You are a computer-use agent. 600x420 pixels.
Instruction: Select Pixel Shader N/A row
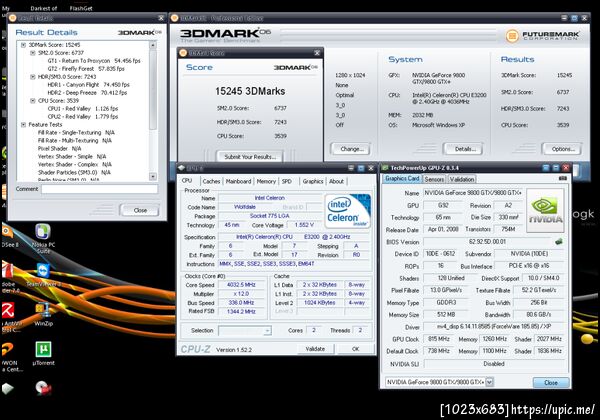59,148
